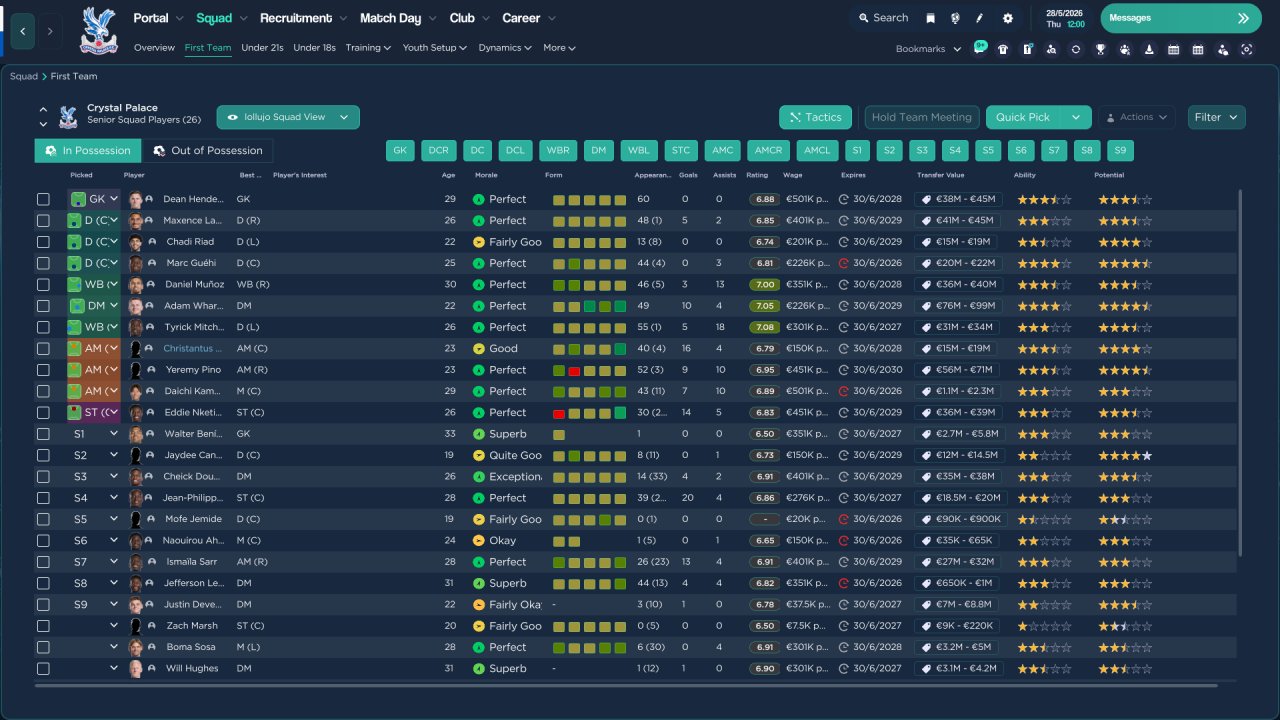The width and height of the screenshot is (1280, 720).
Task: Open the trophy competitions shortcut icon
Action: (1100, 49)
